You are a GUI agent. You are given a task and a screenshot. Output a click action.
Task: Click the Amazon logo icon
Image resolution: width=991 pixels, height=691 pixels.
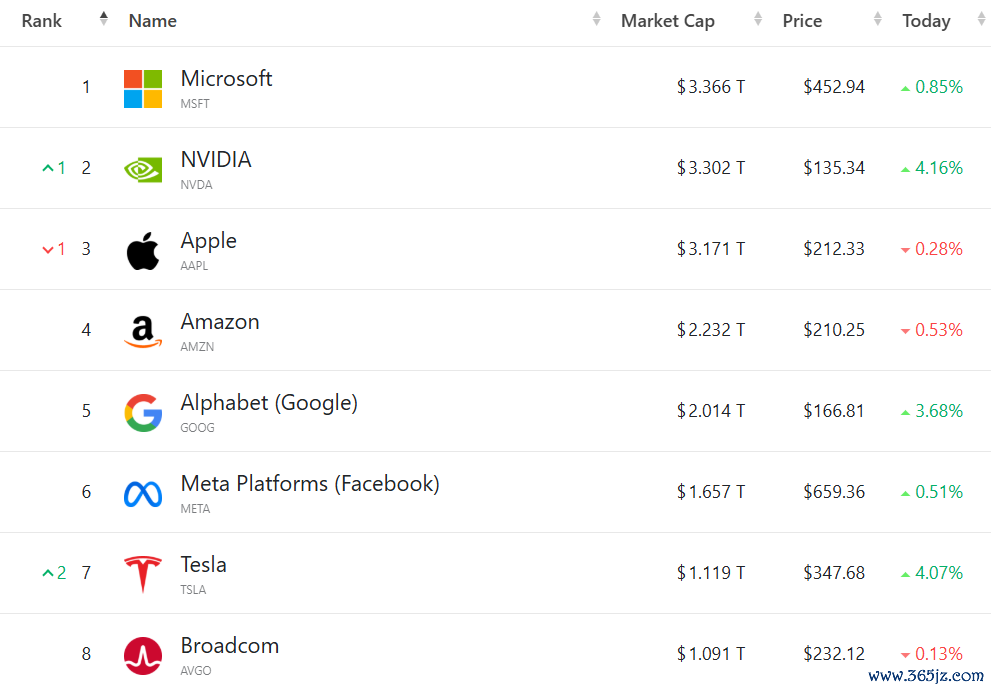click(x=143, y=331)
